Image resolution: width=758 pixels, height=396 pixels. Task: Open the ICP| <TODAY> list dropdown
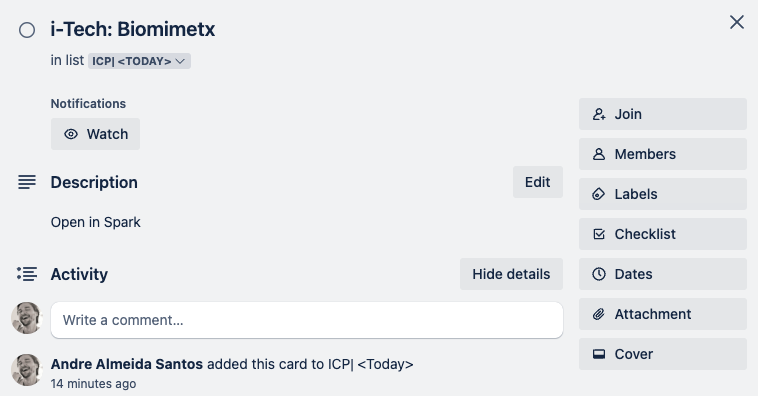139,61
